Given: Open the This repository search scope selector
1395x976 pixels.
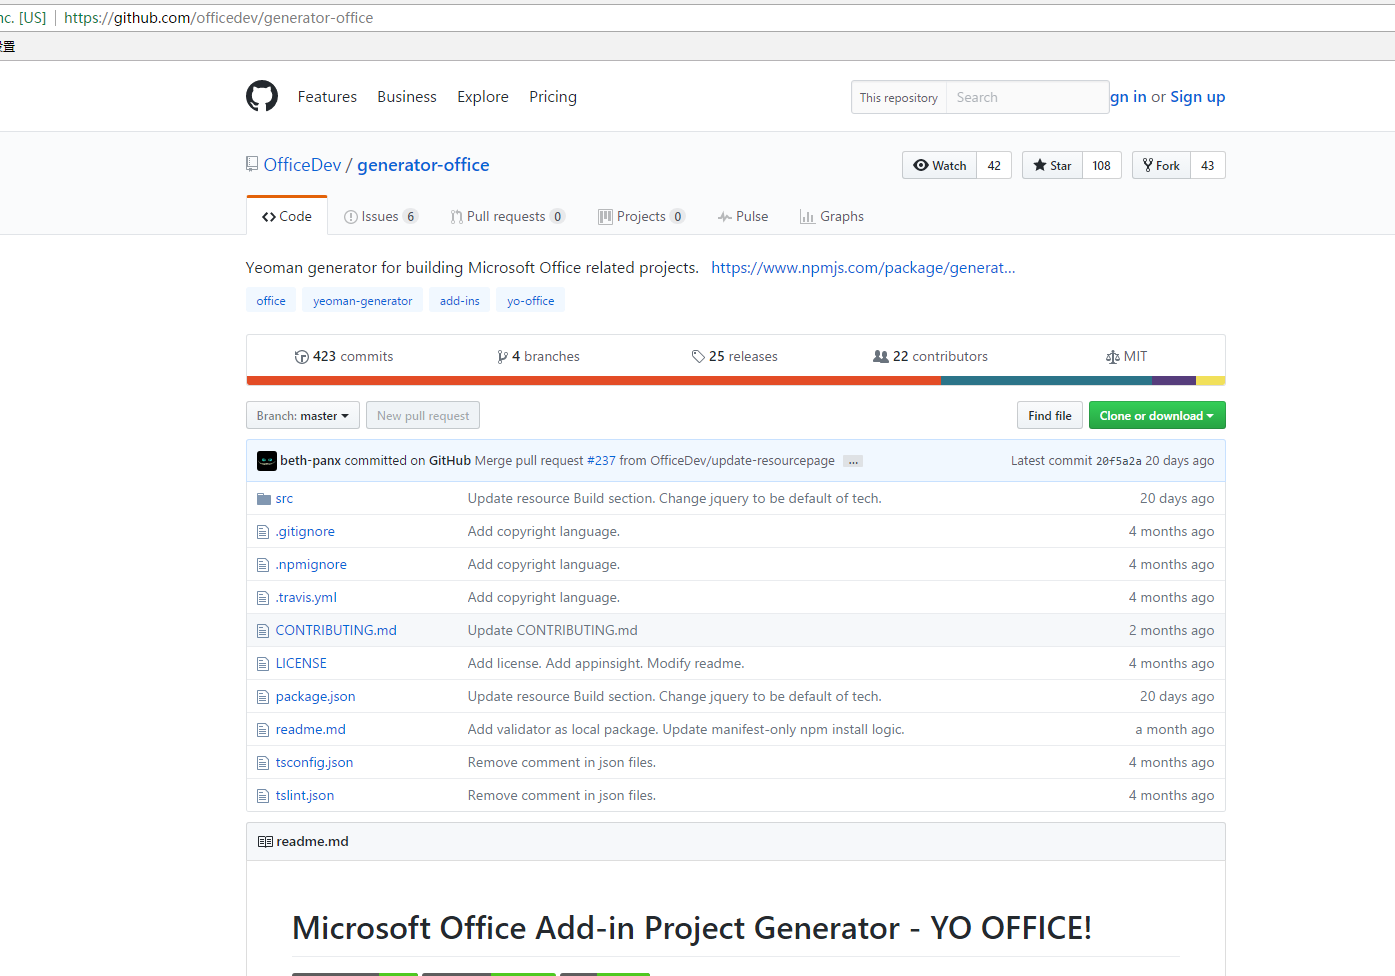Looking at the screenshot, I should [899, 98].
